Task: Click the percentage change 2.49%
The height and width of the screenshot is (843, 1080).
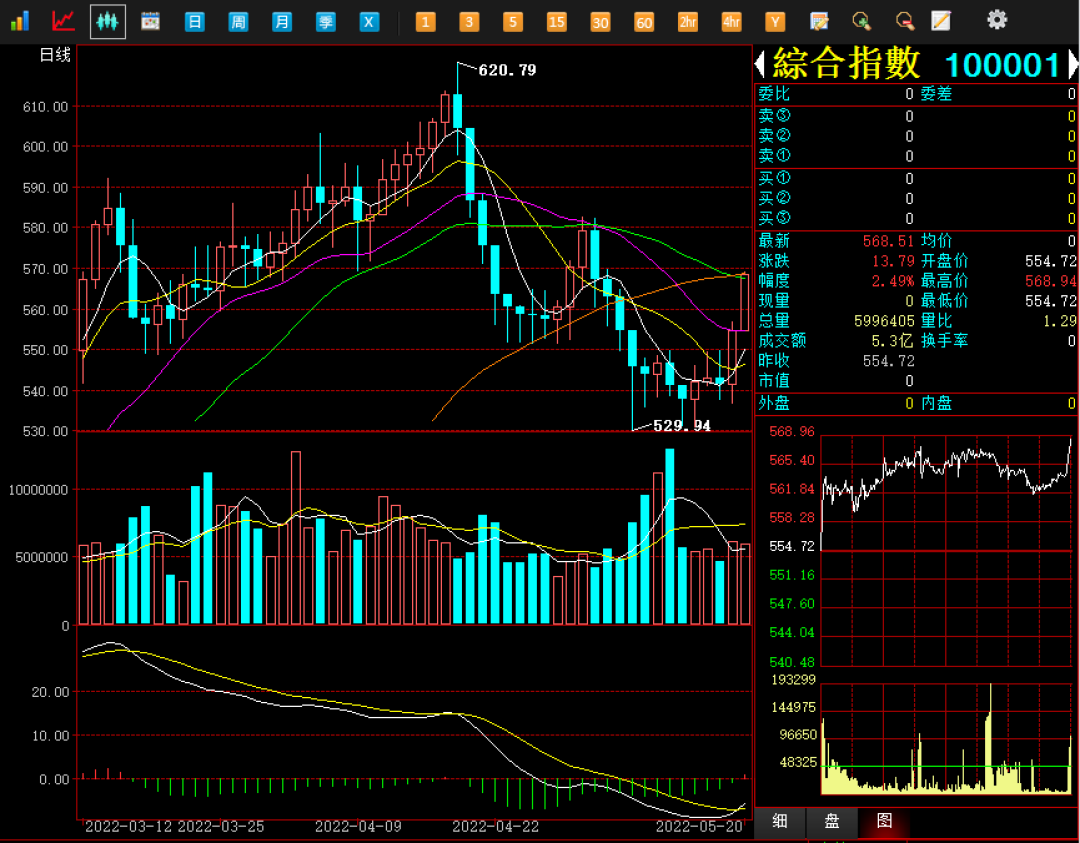Action: (x=893, y=281)
